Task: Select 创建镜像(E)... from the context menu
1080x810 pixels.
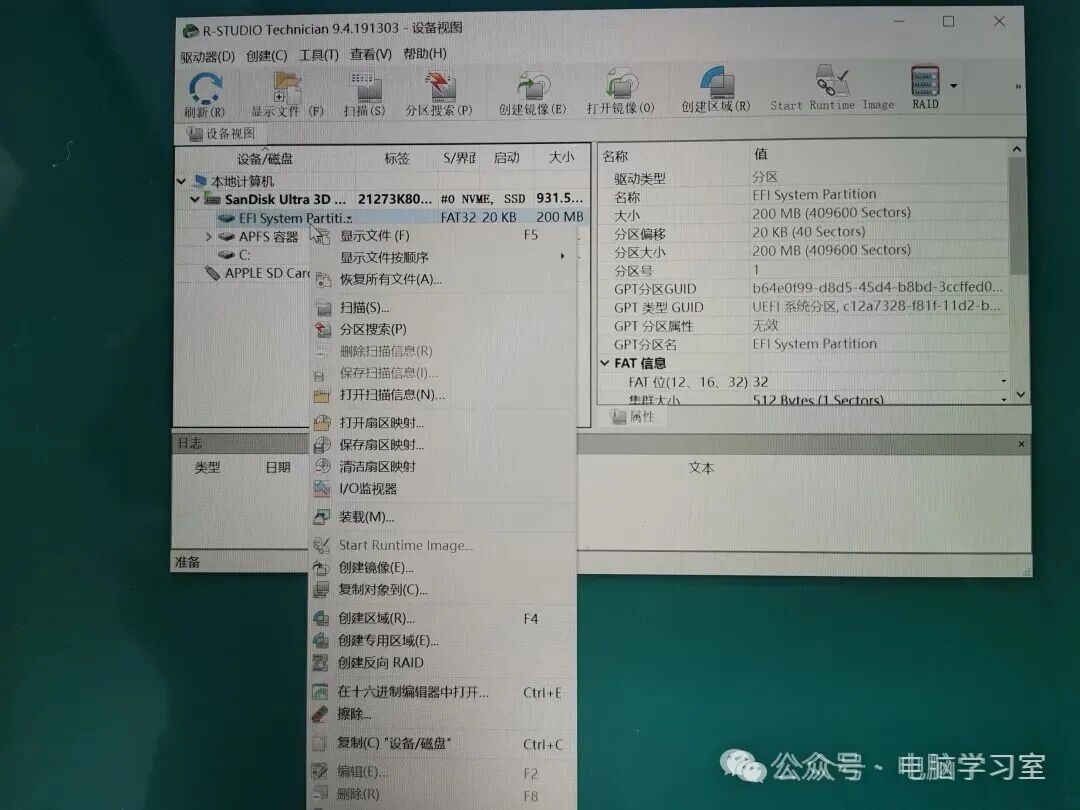Action: pyautogui.click(x=376, y=567)
